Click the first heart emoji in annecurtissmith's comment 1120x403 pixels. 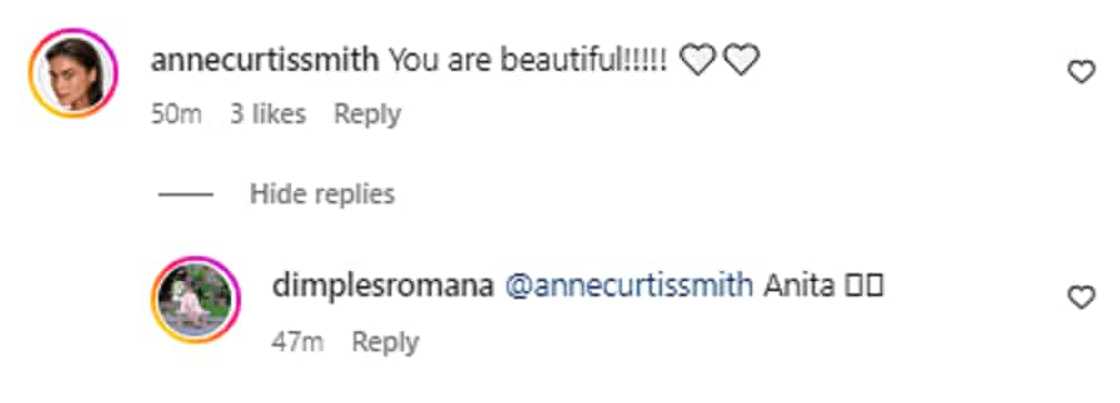699,62
